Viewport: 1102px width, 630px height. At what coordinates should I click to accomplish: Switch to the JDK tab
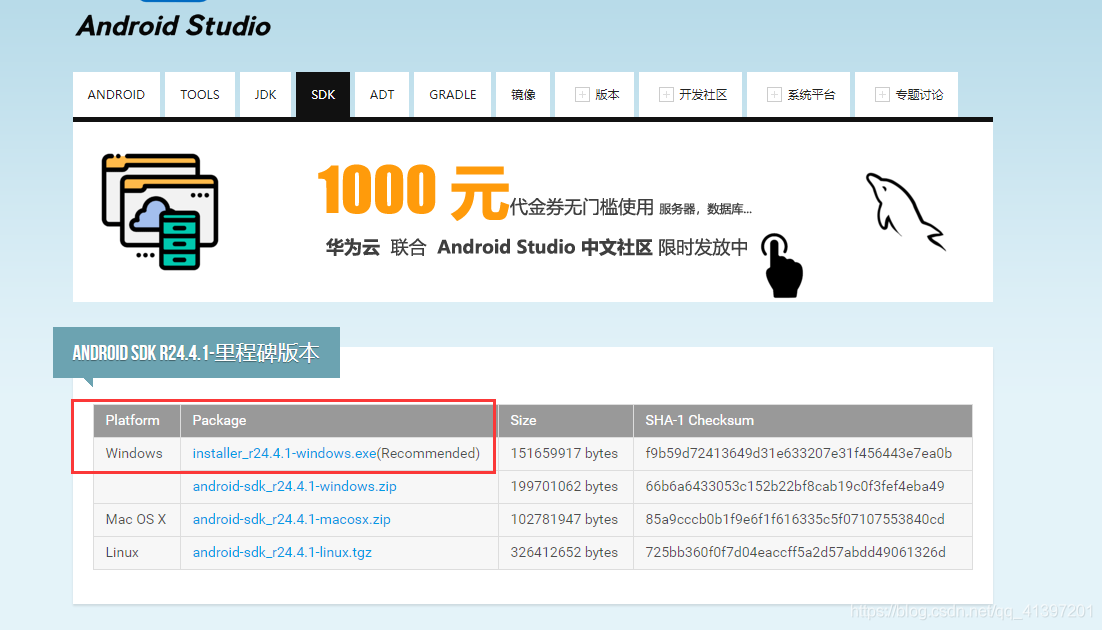coord(265,94)
